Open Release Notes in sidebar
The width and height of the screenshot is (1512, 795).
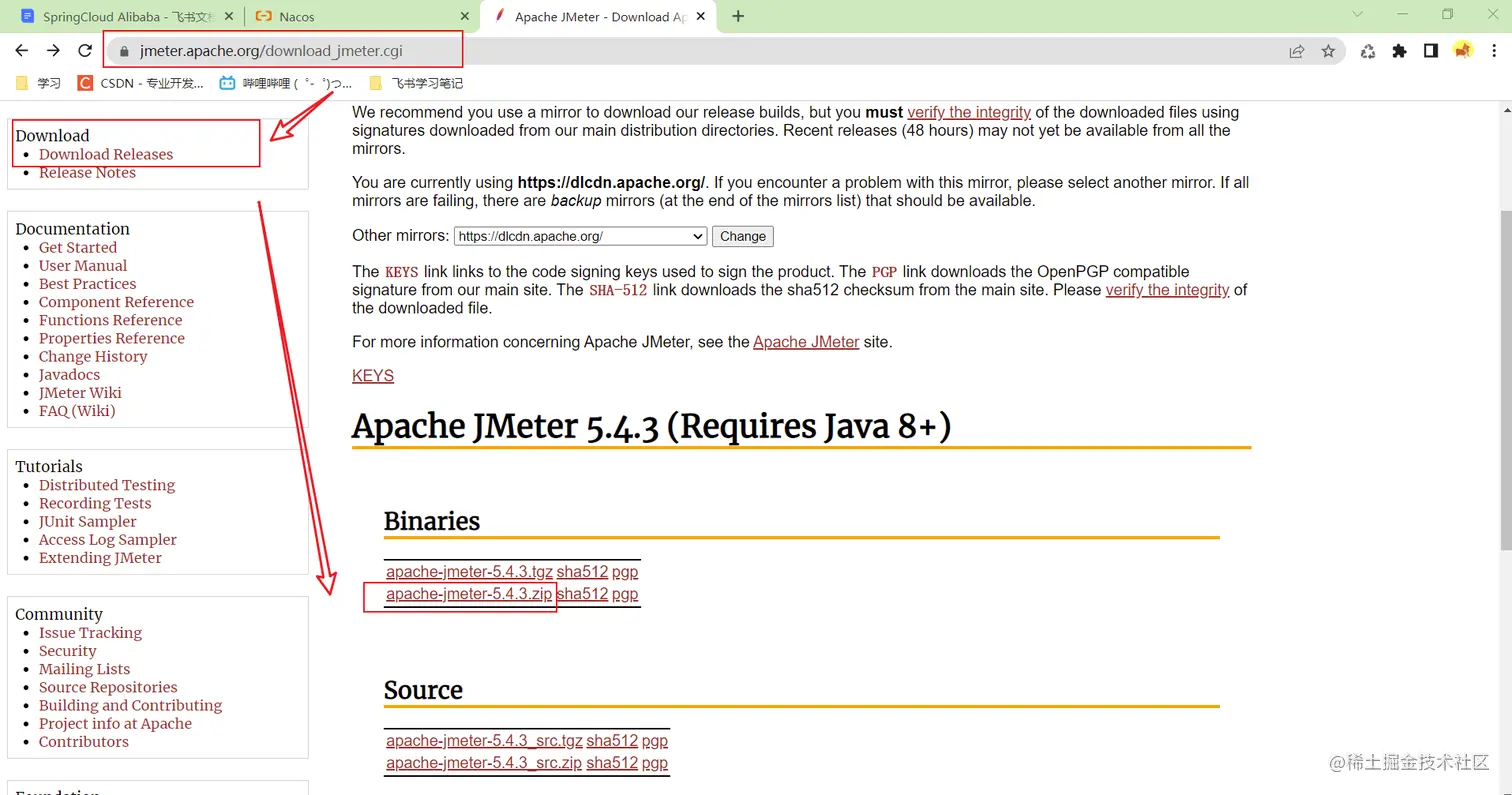[87, 172]
